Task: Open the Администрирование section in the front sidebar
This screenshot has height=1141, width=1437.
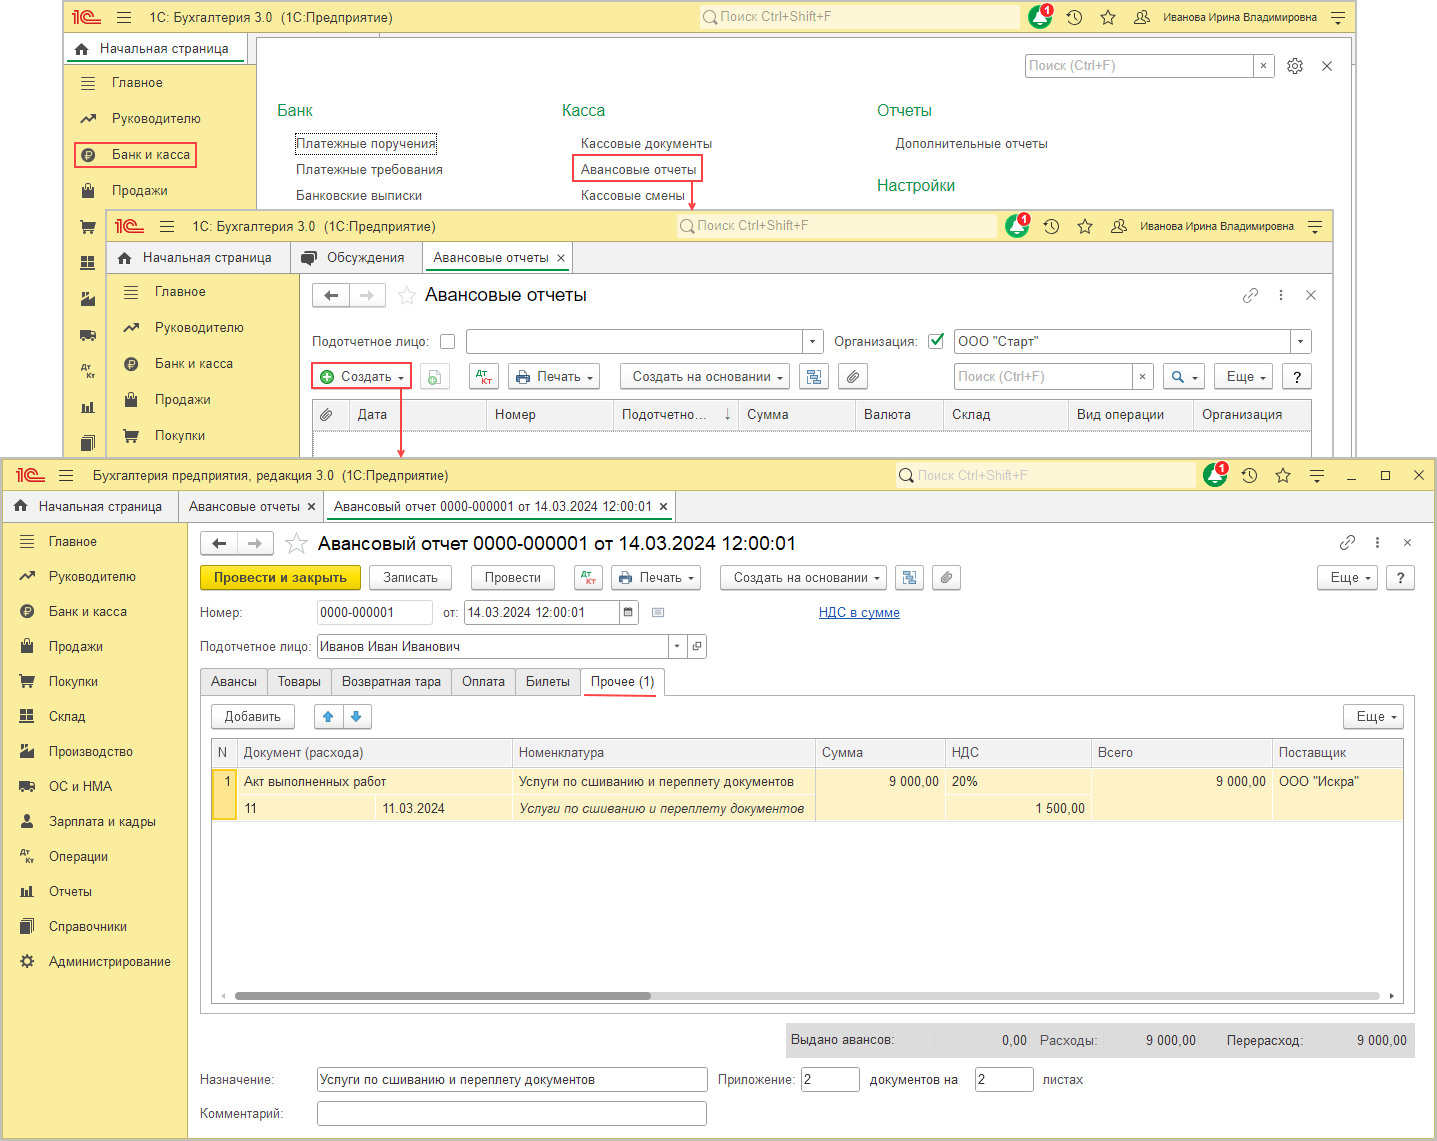Action: [x=109, y=961]
